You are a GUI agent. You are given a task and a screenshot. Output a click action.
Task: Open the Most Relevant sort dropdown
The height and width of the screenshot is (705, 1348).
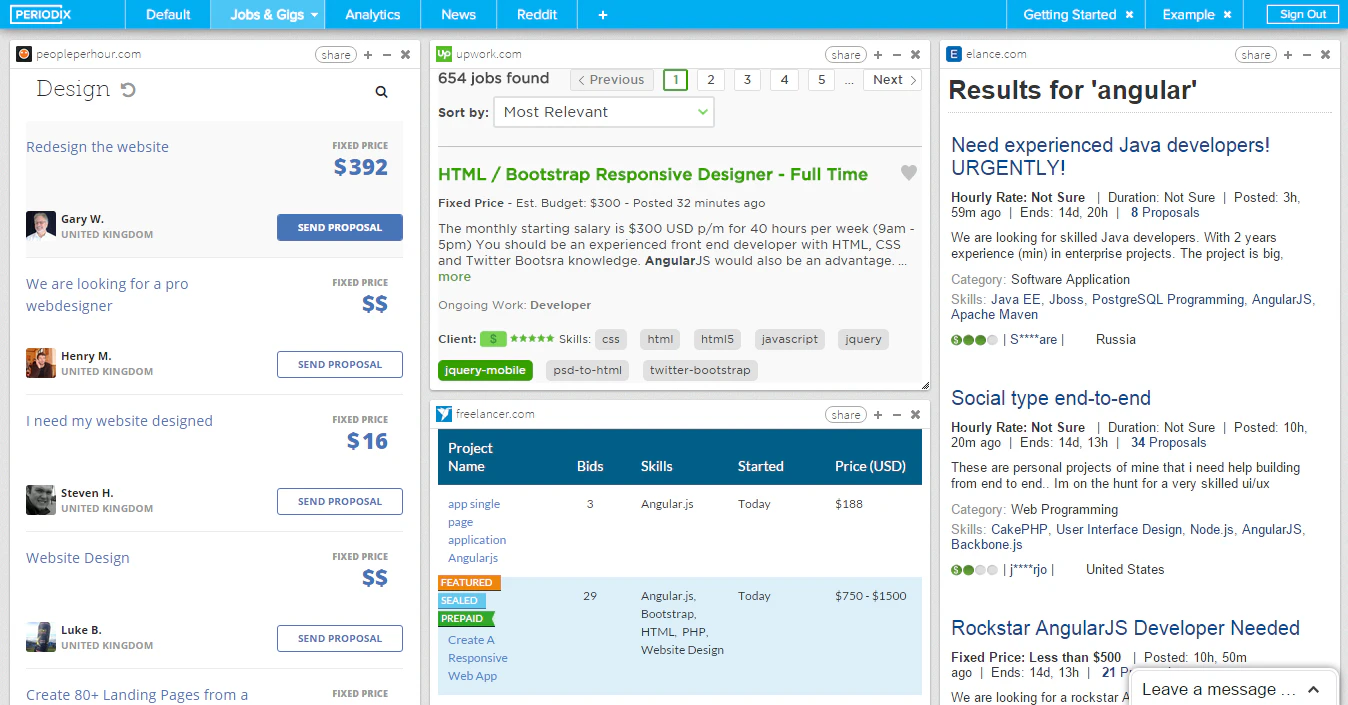(x=604, y=112)
